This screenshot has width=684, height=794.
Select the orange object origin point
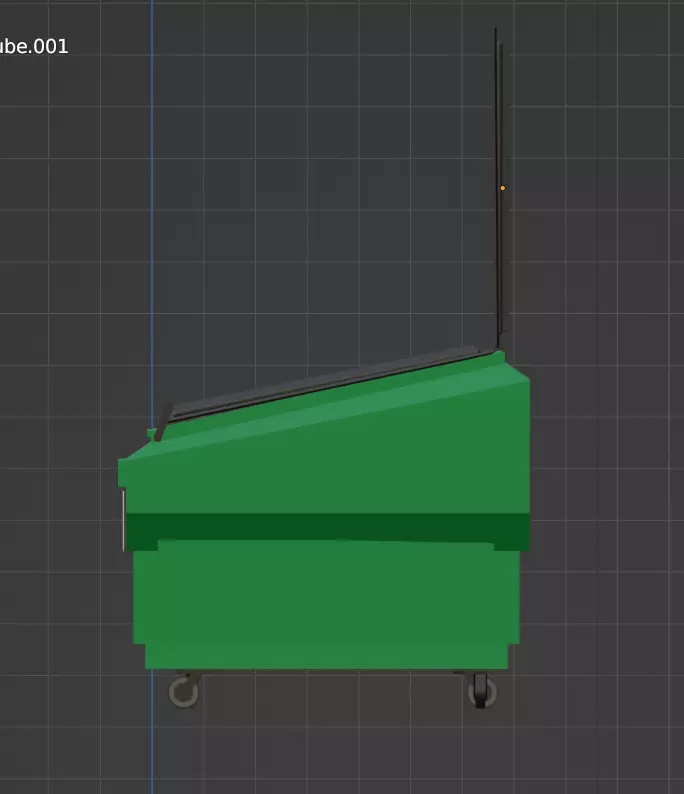point(502,188)
